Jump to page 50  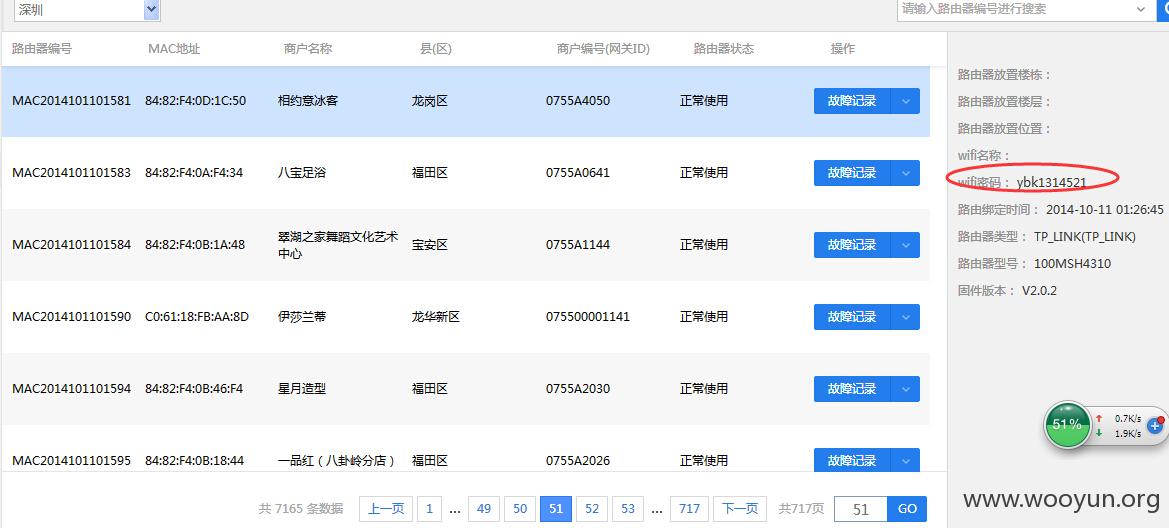pos(520,509)
